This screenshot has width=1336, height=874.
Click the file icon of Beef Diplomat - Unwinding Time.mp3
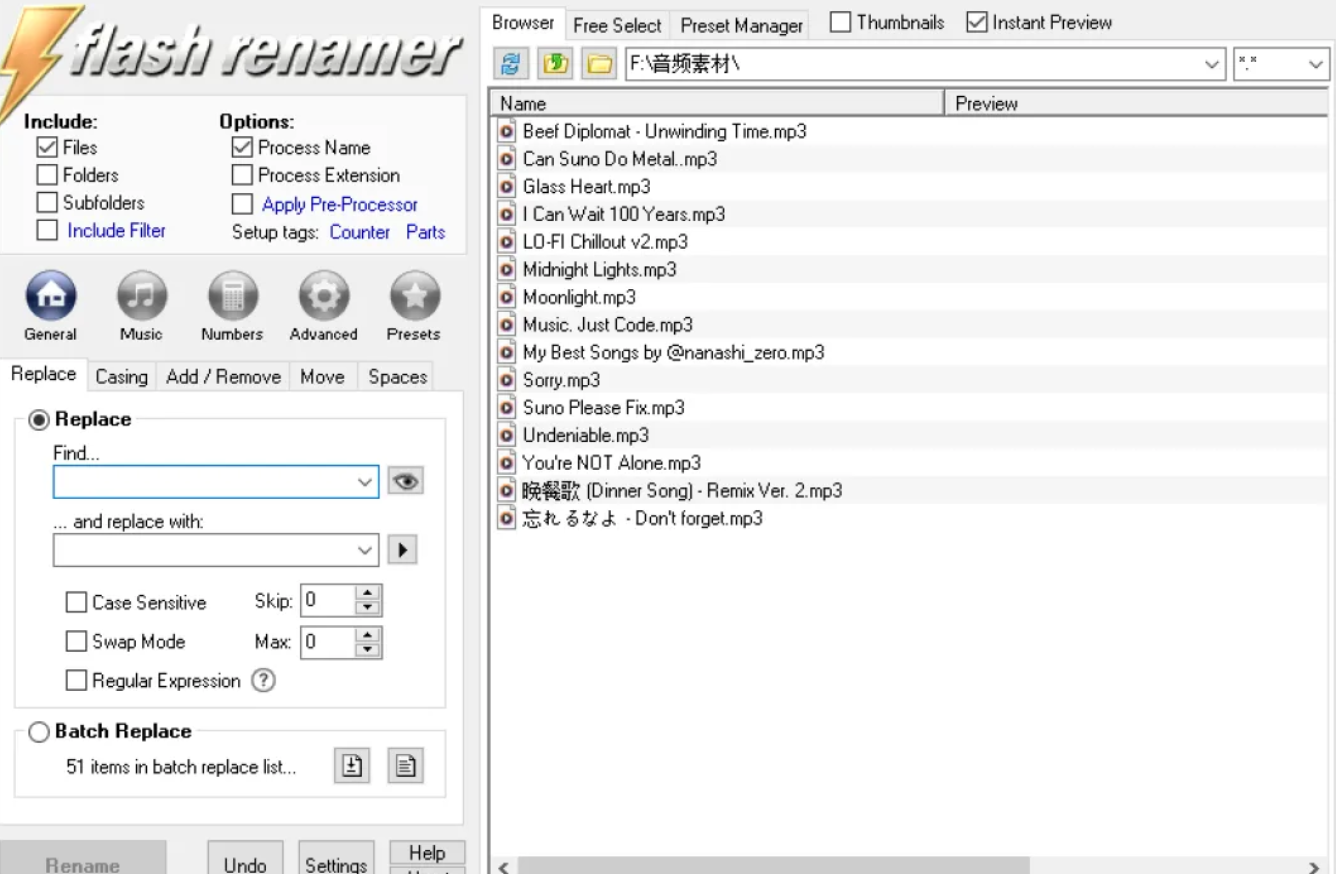click(x=507, y=131)
